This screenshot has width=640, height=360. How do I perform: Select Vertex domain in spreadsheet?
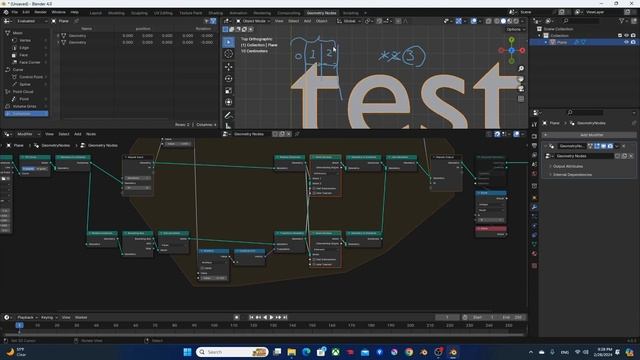tap(24, 40)
